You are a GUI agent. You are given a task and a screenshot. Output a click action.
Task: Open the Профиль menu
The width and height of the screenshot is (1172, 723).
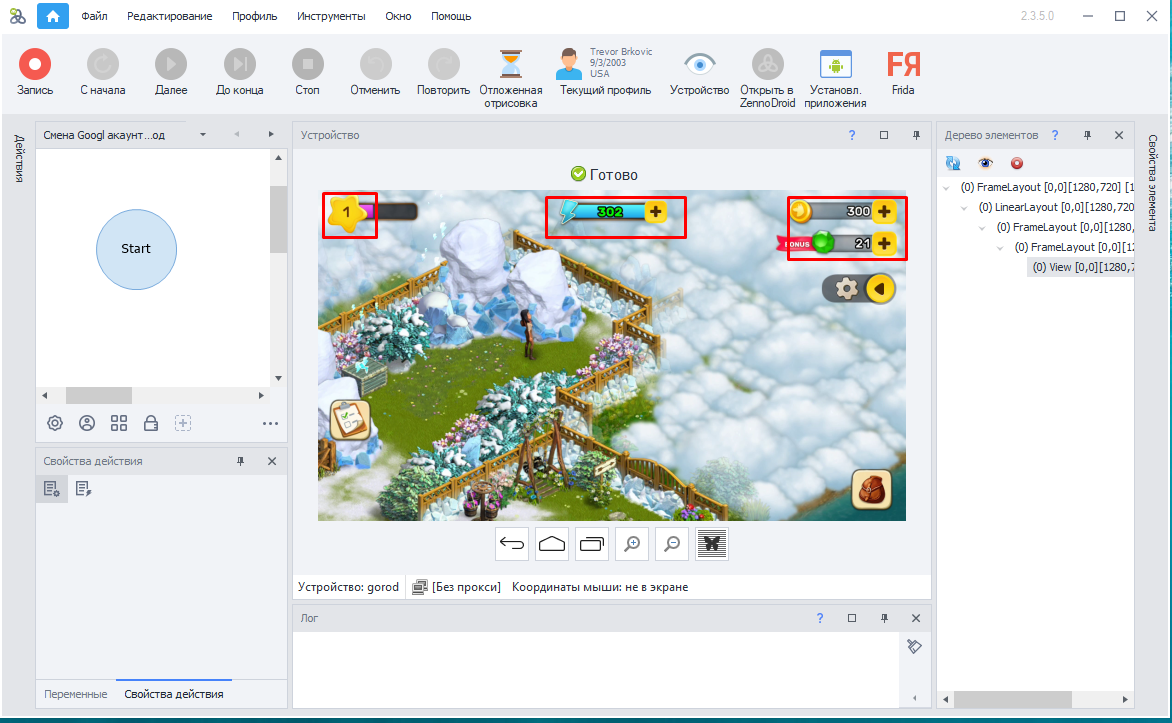(254, 16)
